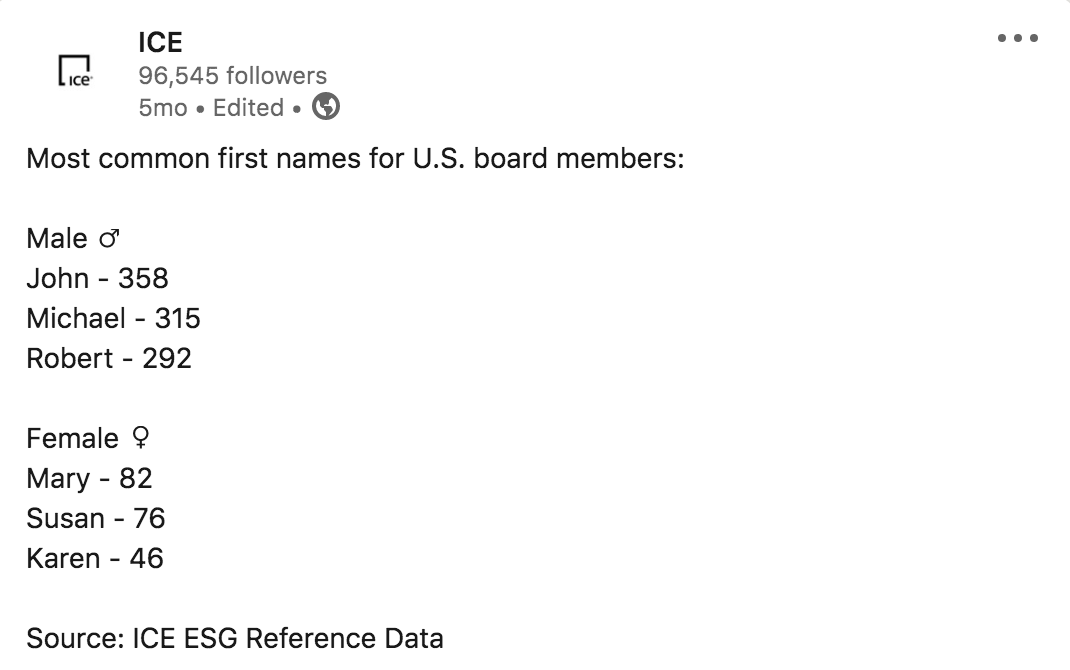The width and height of the screenshot is (1070, 670).
Task: Click the male symbol icon
Action: pos(109,239)
